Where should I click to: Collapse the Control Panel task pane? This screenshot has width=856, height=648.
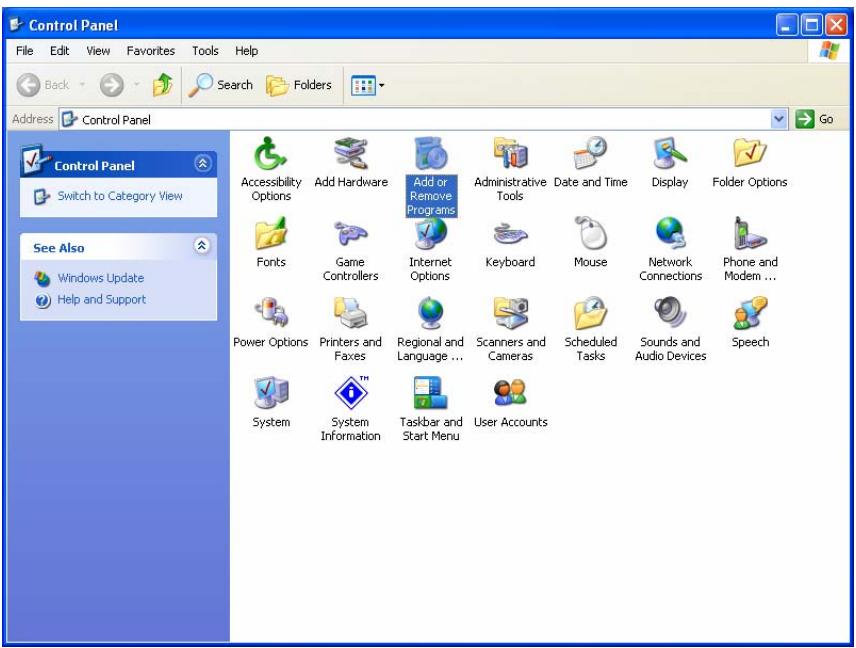pyautogui.click(x=203, y=163)
